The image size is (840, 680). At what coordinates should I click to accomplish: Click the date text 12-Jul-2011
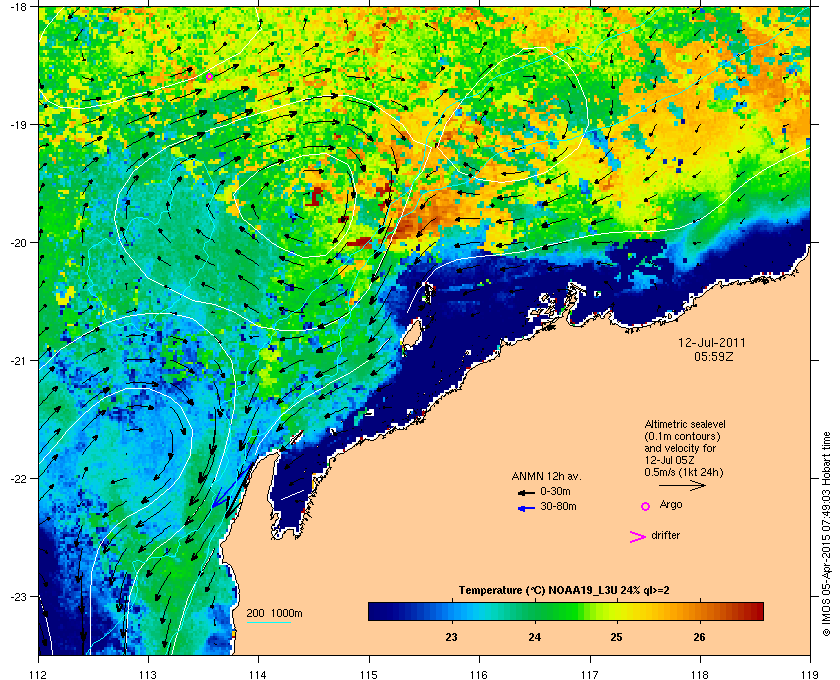(711, 343)
